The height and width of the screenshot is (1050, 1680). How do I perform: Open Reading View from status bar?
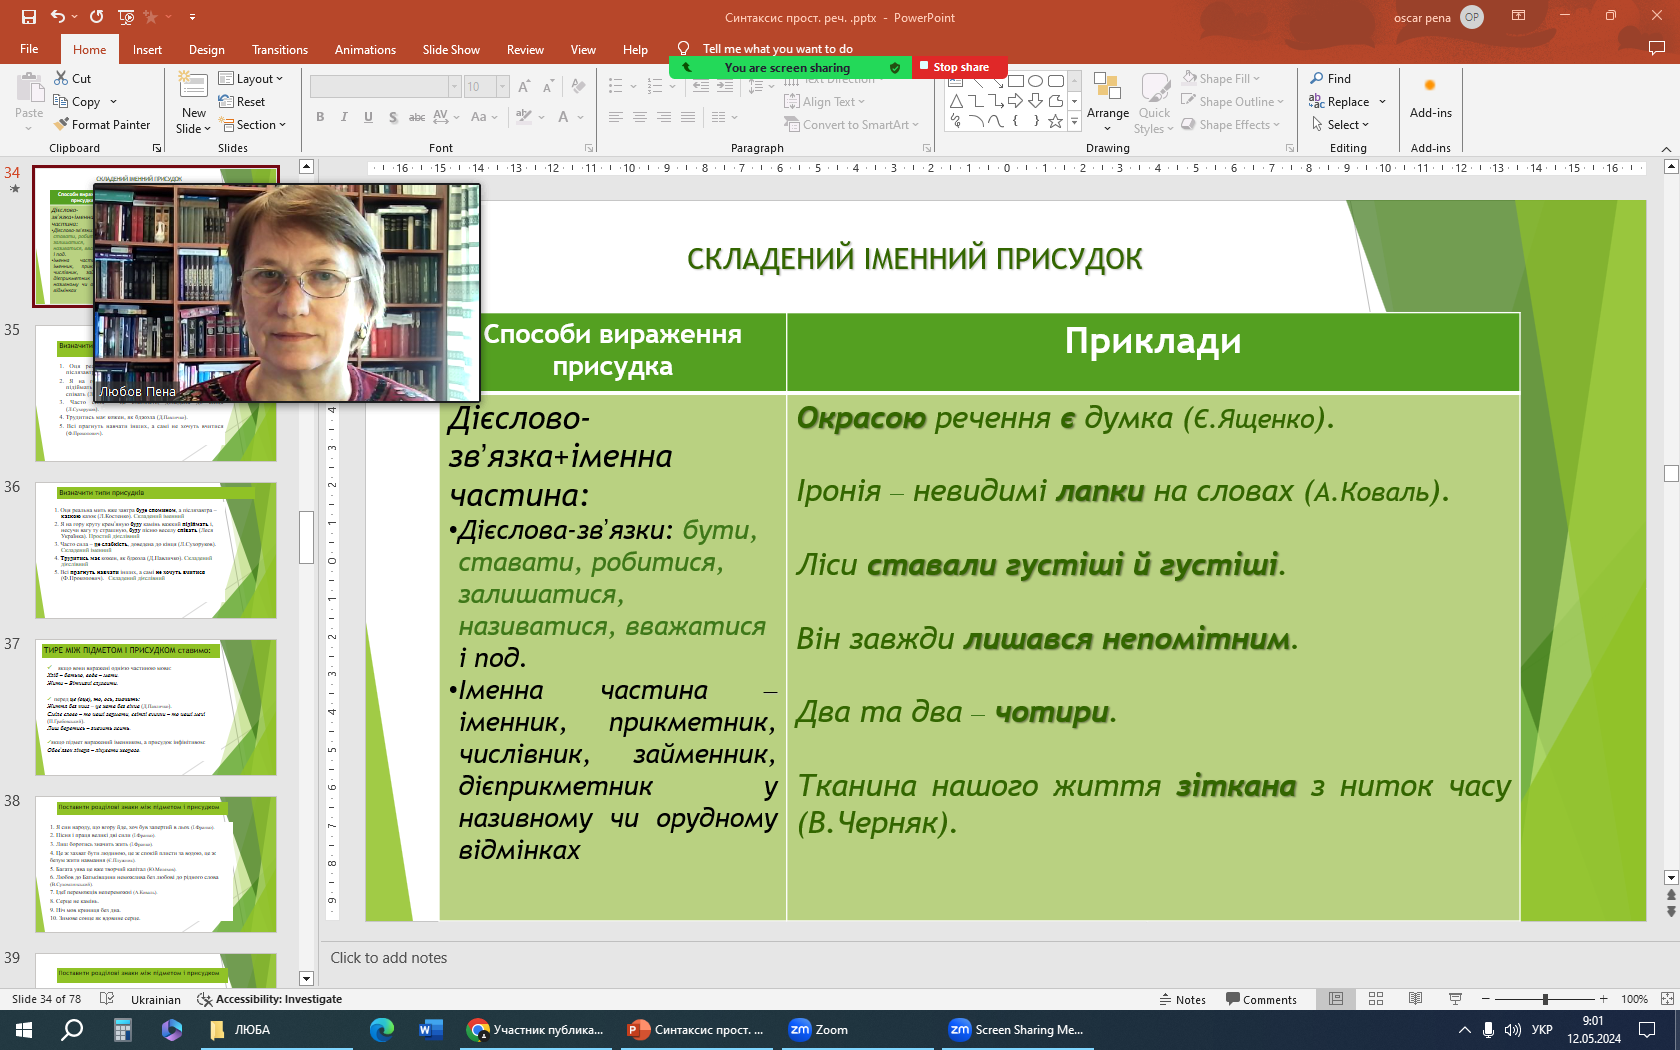coord(1415,999)
